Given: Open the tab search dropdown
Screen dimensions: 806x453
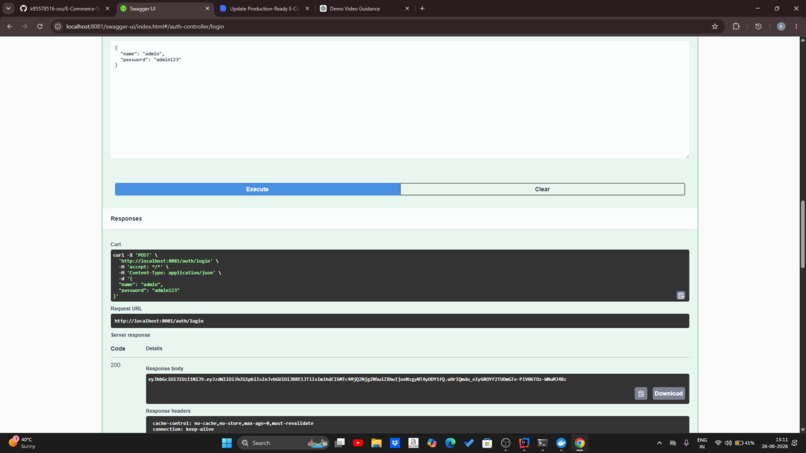Looking at the screenshot, I should click(x=8, y=9).
